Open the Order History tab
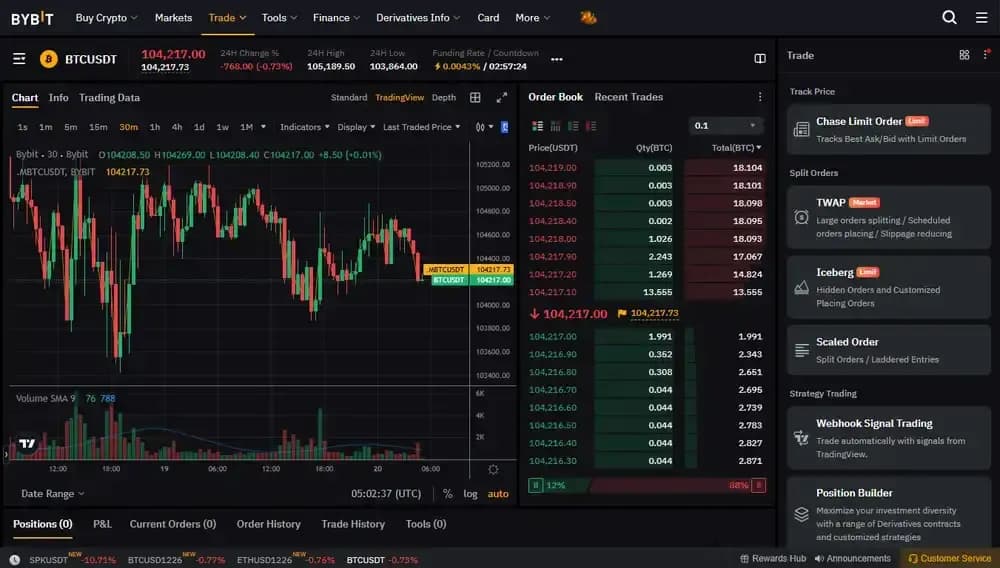Viewport: 1000px width, 568px height. (x=268, y=524)
